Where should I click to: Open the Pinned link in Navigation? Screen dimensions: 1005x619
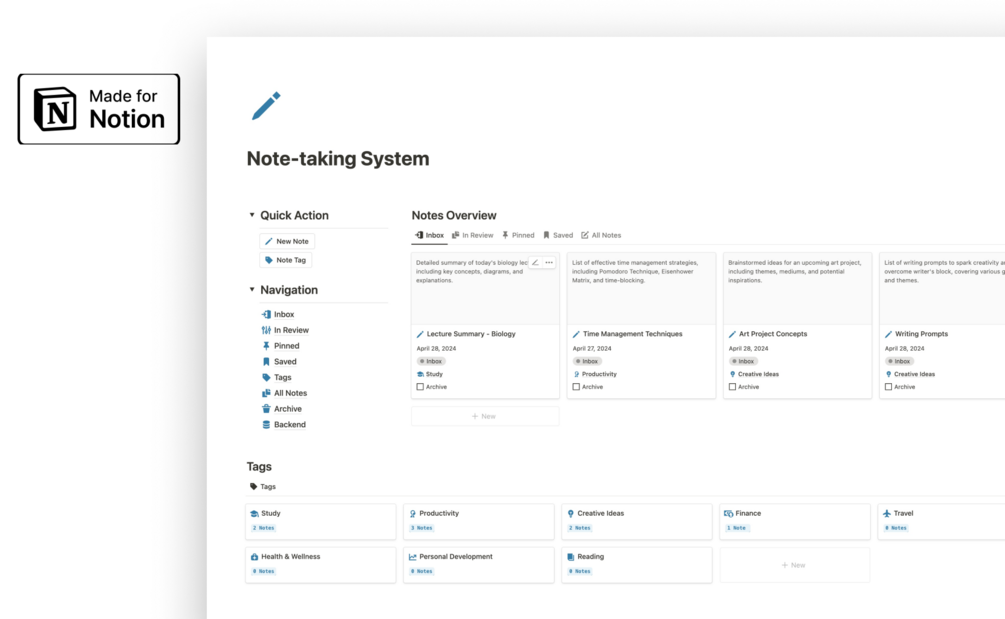click(287, 346)
